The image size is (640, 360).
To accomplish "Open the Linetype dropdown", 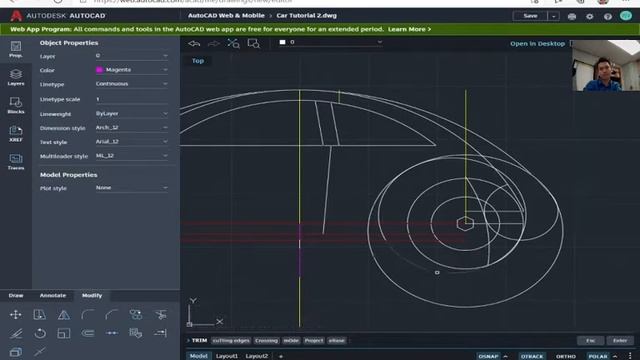I will 131,84.
